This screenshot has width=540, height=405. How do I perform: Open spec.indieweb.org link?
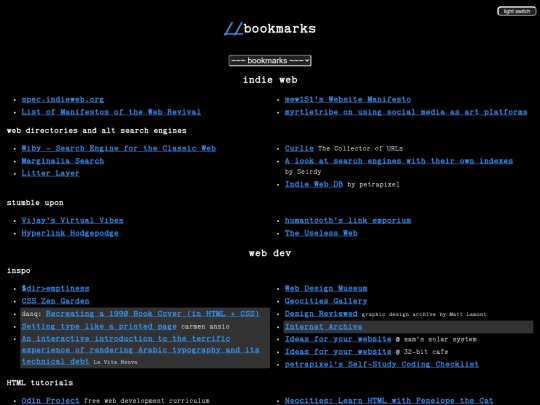(x=63, y=100)
